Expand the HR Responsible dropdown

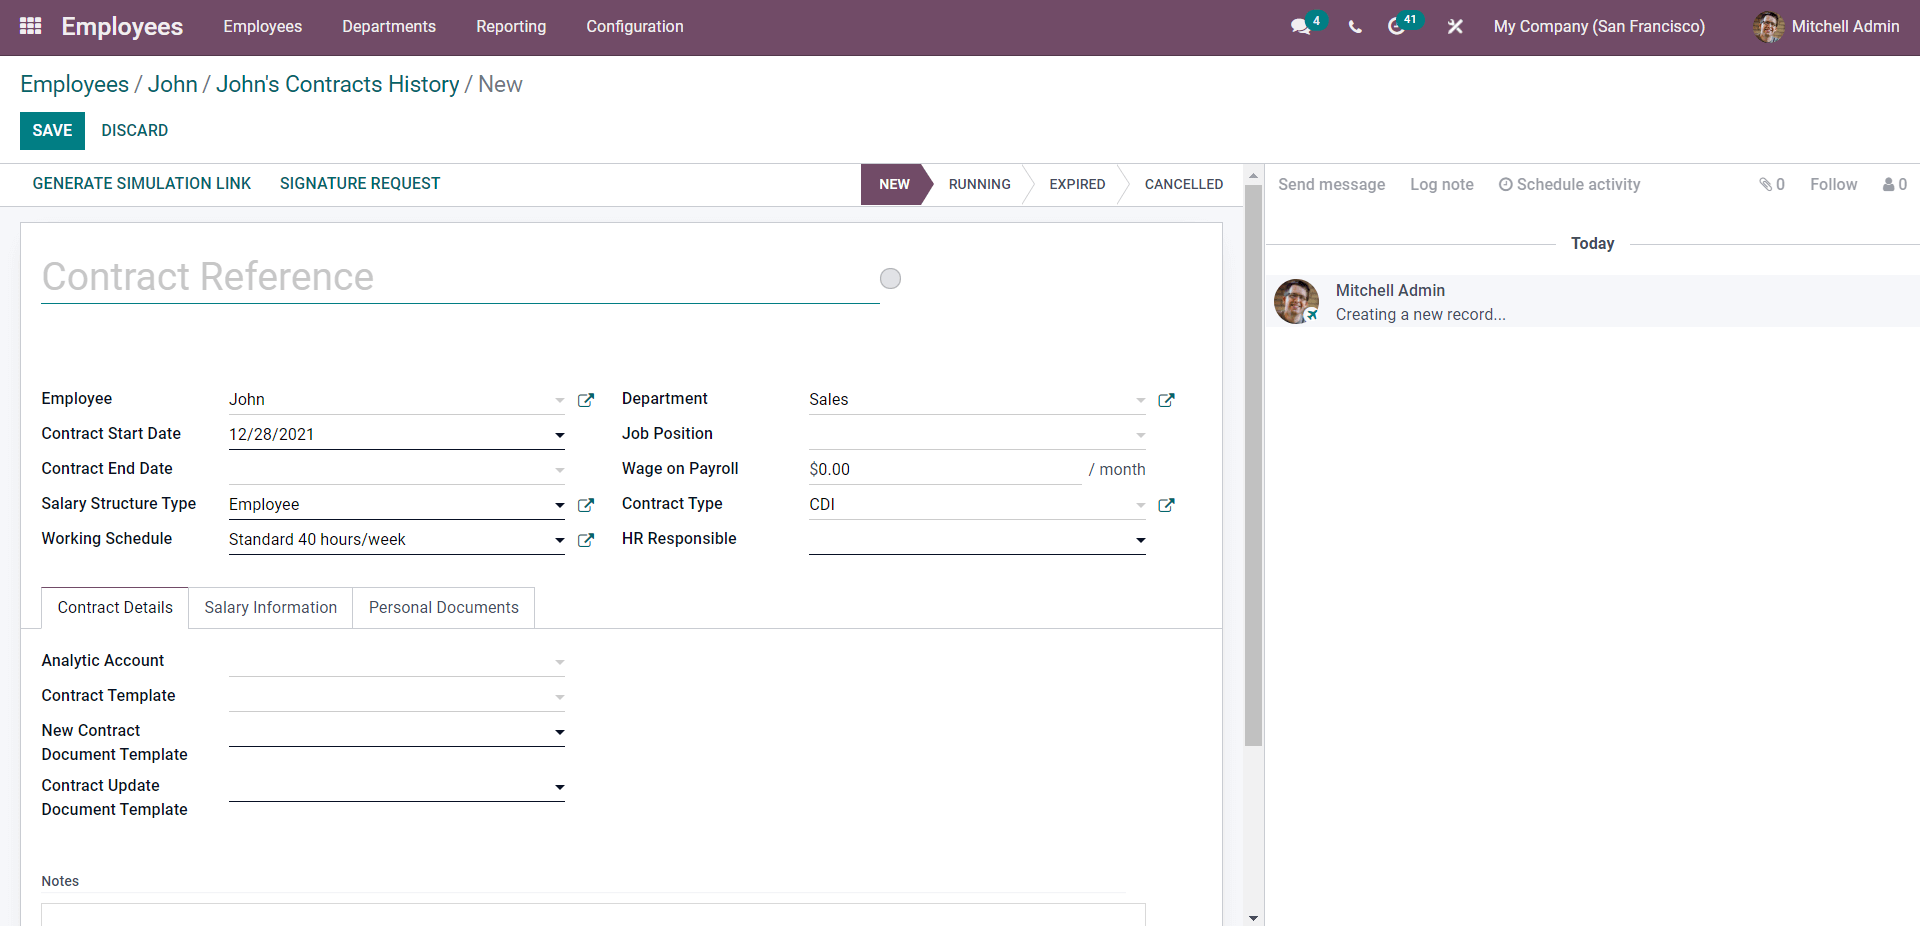coord(1140,540)
